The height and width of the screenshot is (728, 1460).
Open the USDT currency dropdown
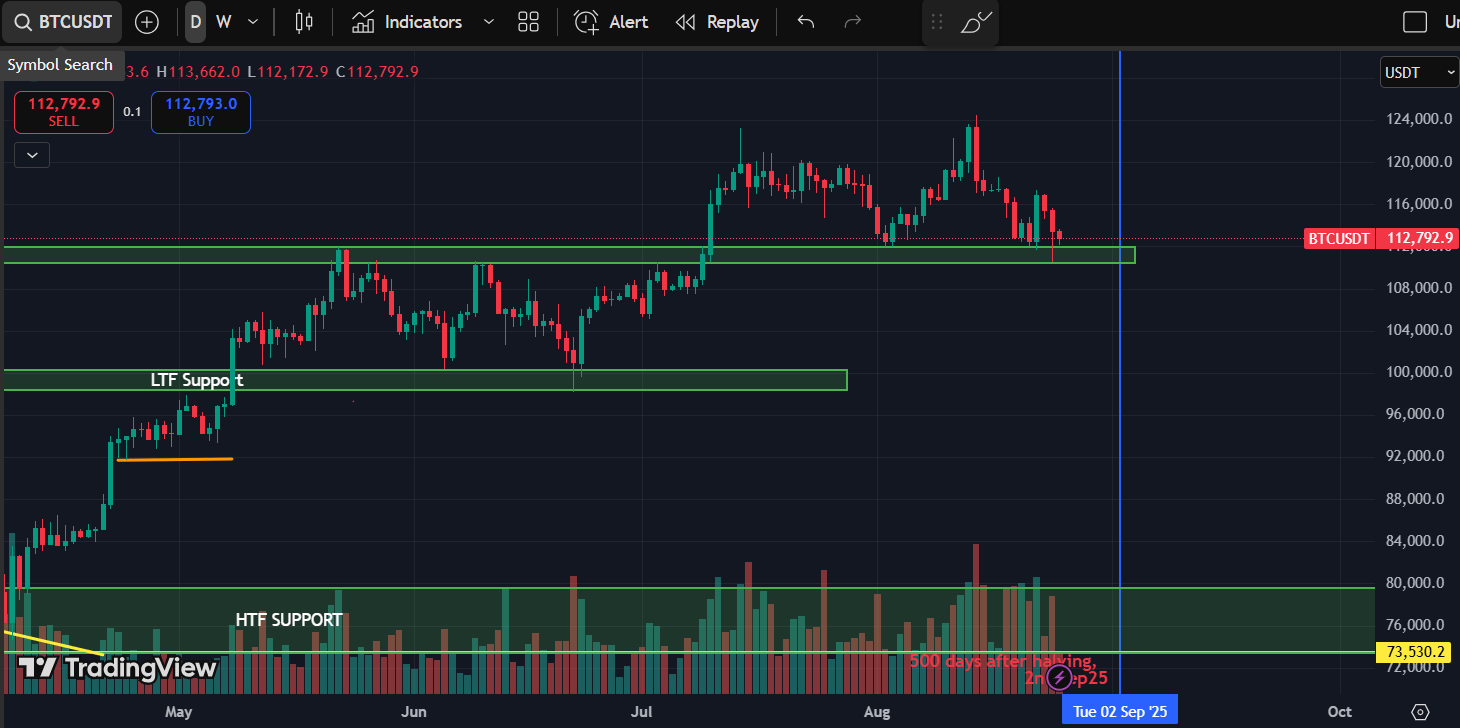tap(1420, 72)
